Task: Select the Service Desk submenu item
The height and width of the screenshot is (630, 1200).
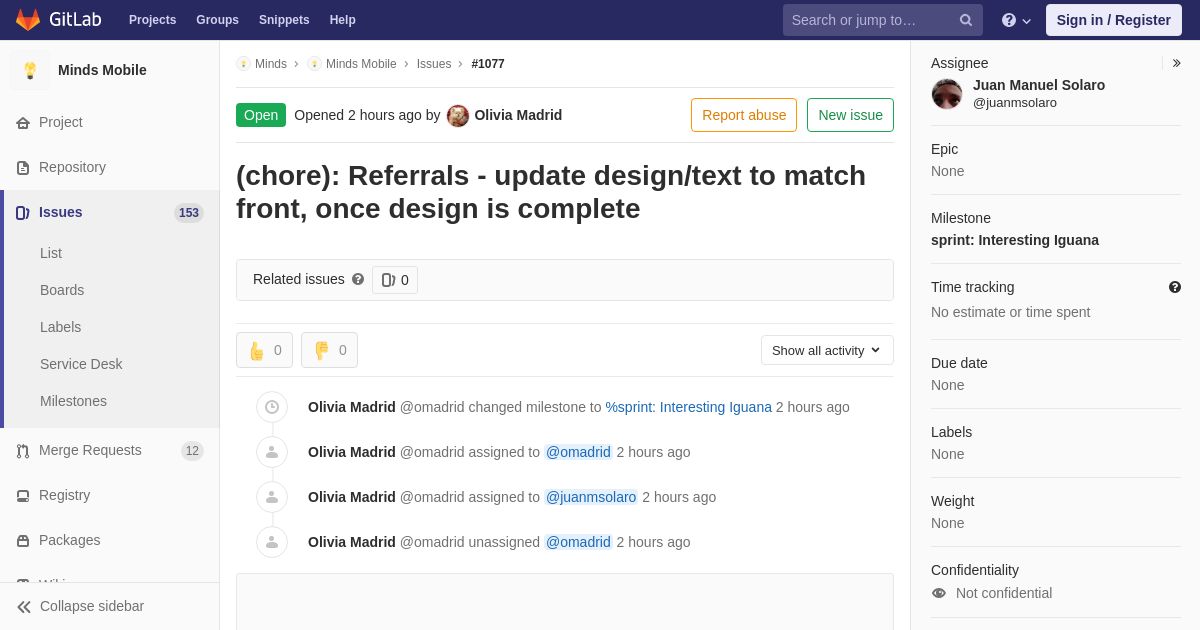Action: coord(81,364)
